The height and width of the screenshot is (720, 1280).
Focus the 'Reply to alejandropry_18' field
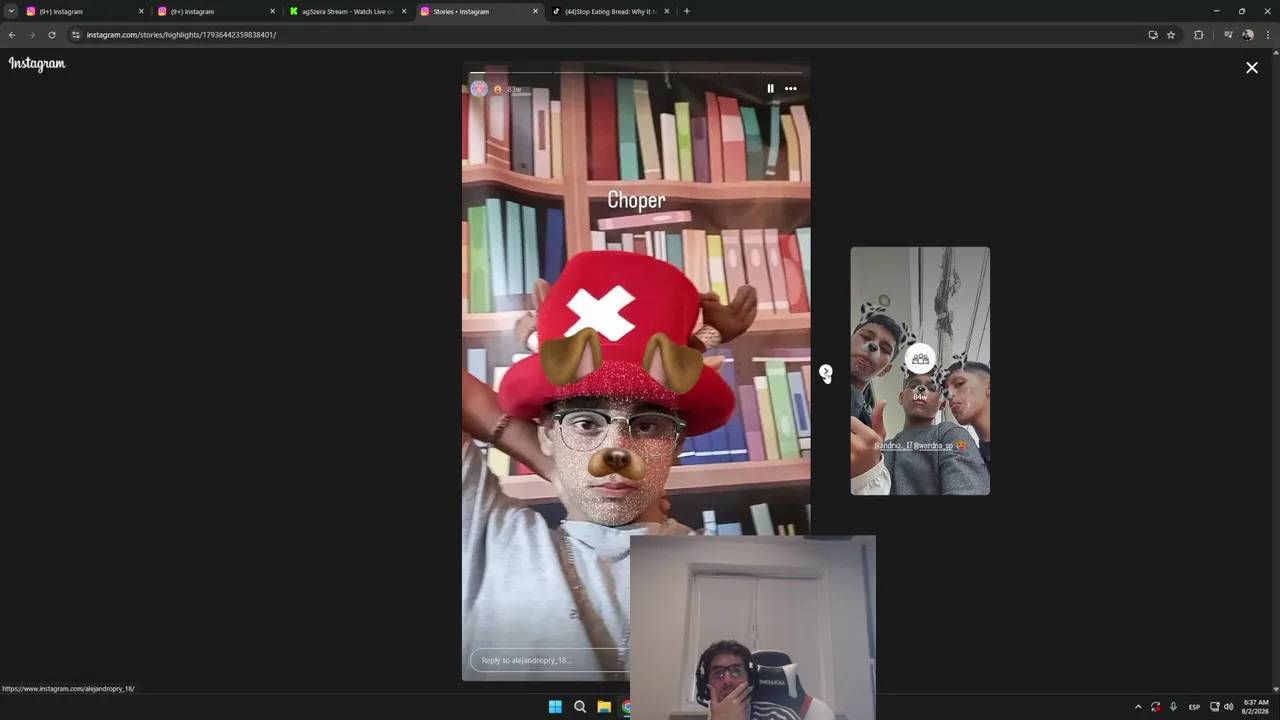(x=550, y=660)
